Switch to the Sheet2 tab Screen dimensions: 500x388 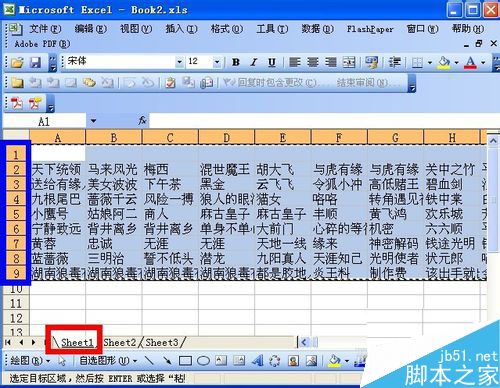coord(120,342)
